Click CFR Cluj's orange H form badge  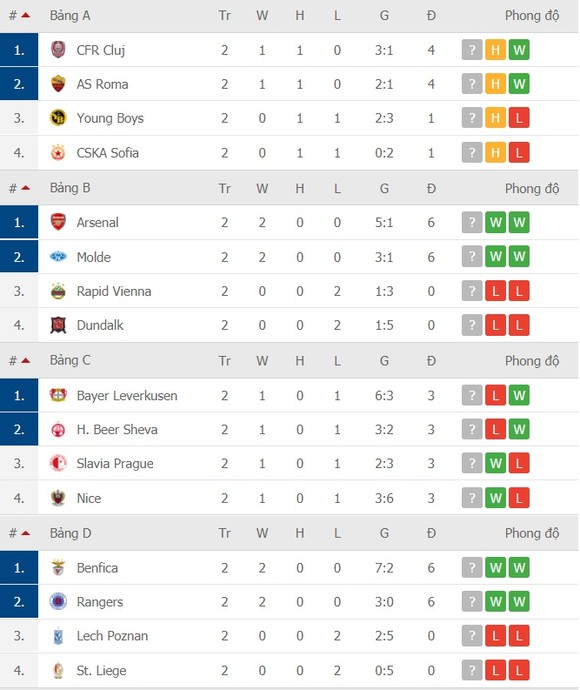click(x=495, y=50)
